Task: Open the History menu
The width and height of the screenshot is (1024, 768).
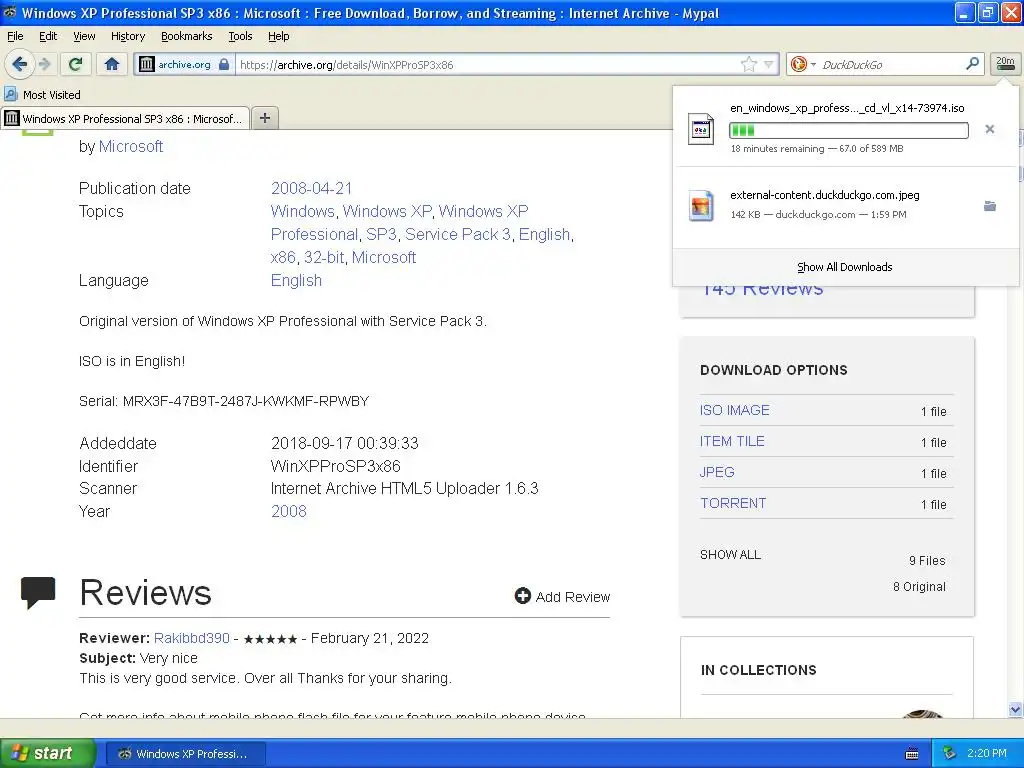Action: (x=128, y=36)
